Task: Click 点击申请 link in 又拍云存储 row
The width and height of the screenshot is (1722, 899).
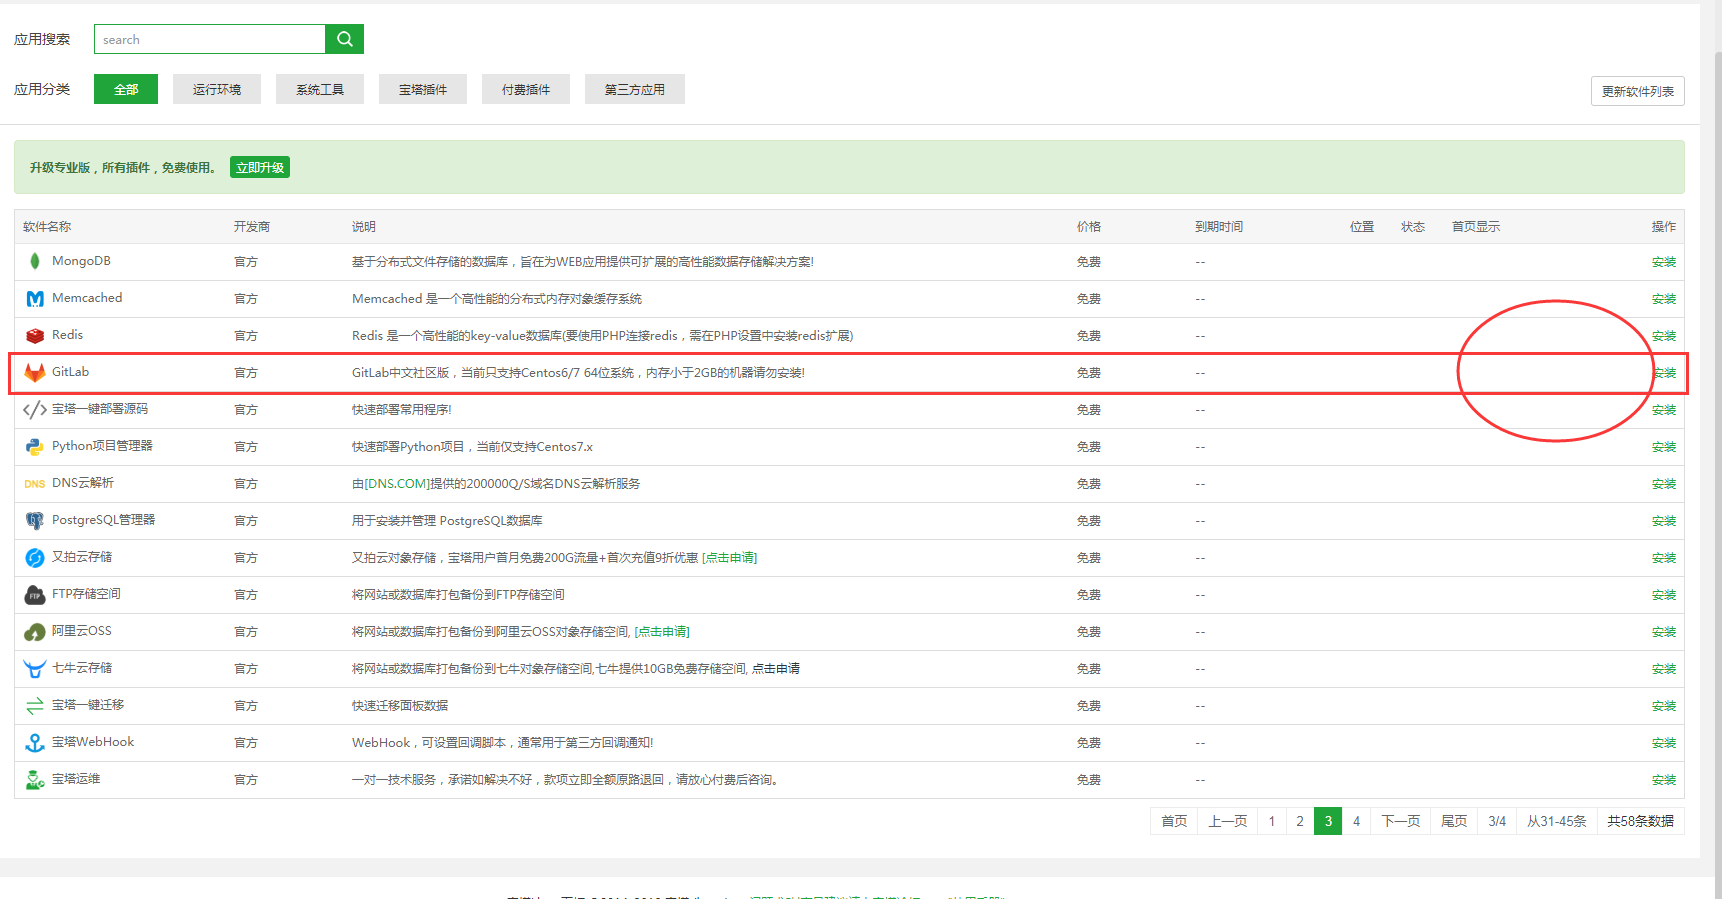Action: pyautogui.click(x=730, y=558)
